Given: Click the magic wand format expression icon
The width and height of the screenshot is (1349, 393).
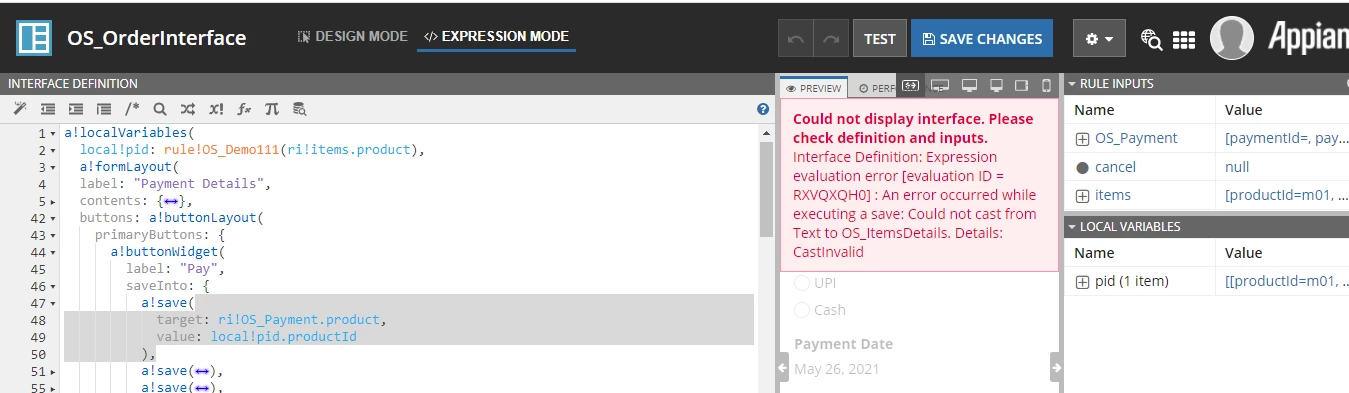Looking at the screenshot, I should [x=20, y=109].
